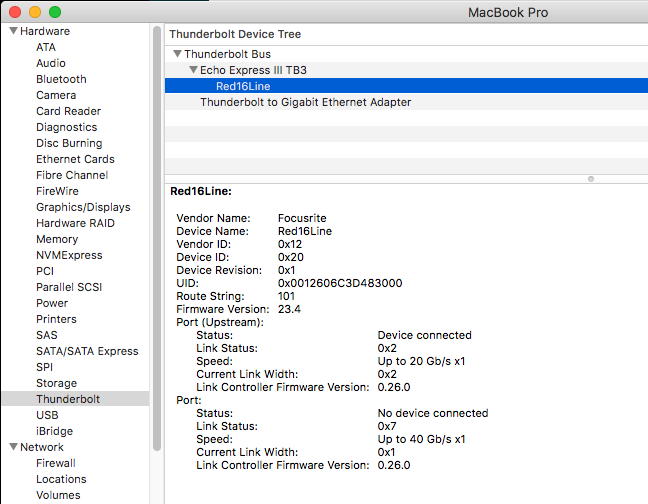648x504 pixels.
Task: Open the Audio hardware category
Action: click(x=51, y=63)
